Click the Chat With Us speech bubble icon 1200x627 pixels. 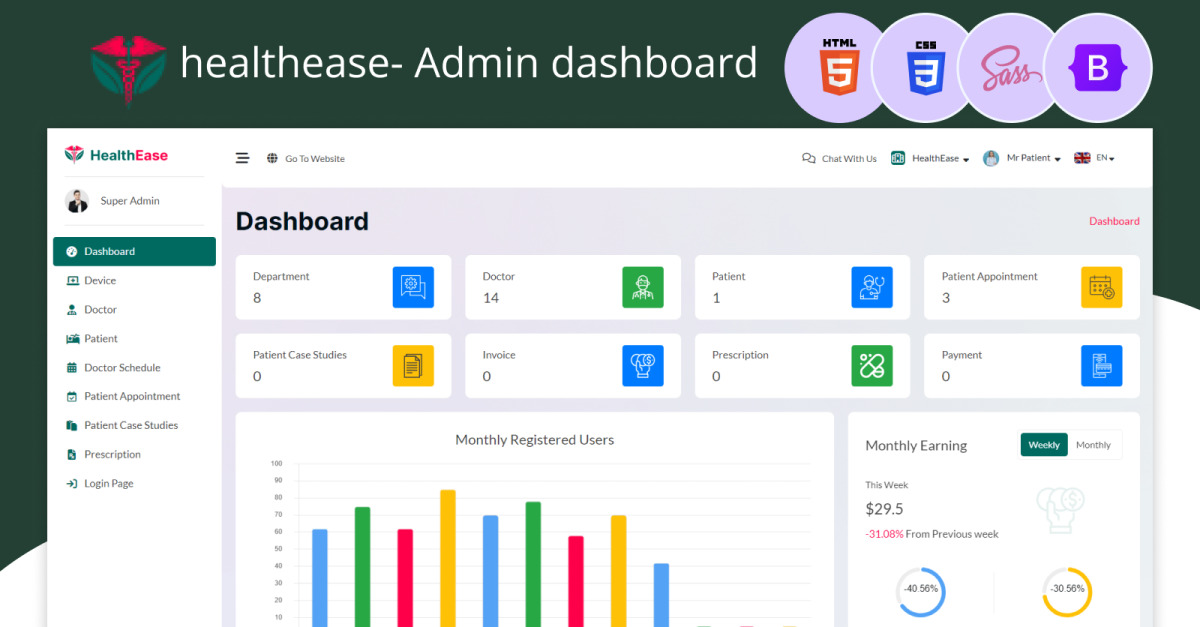coord(809,158)
